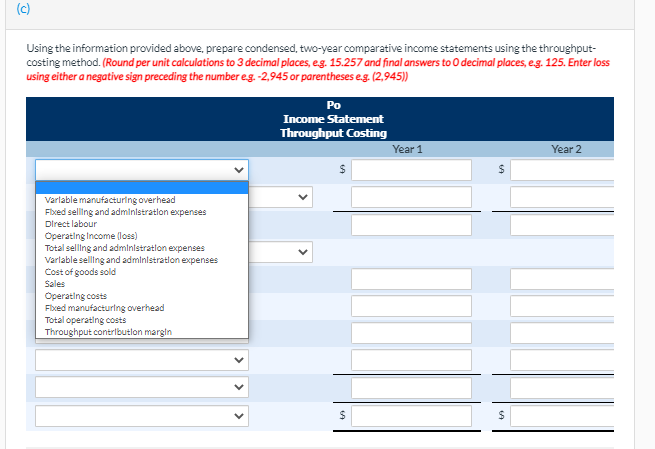Open the last row account dropdown
This screenshot has width=655, height=449.
tap(142, 416)
